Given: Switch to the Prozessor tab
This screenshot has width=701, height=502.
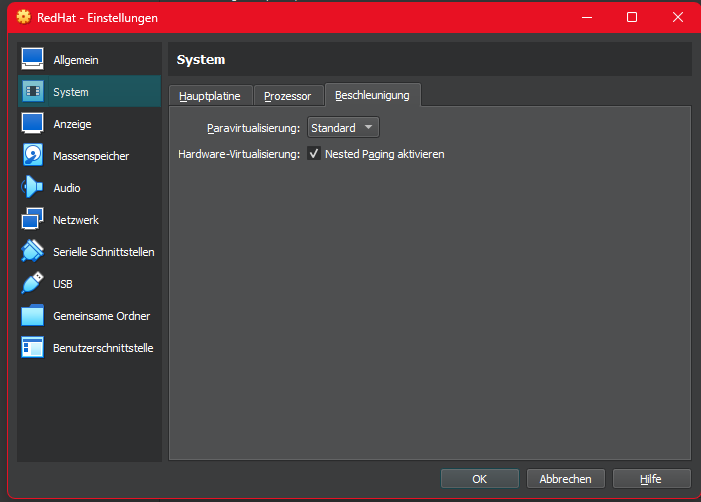Looking at the screenshot, I should 287,96.
